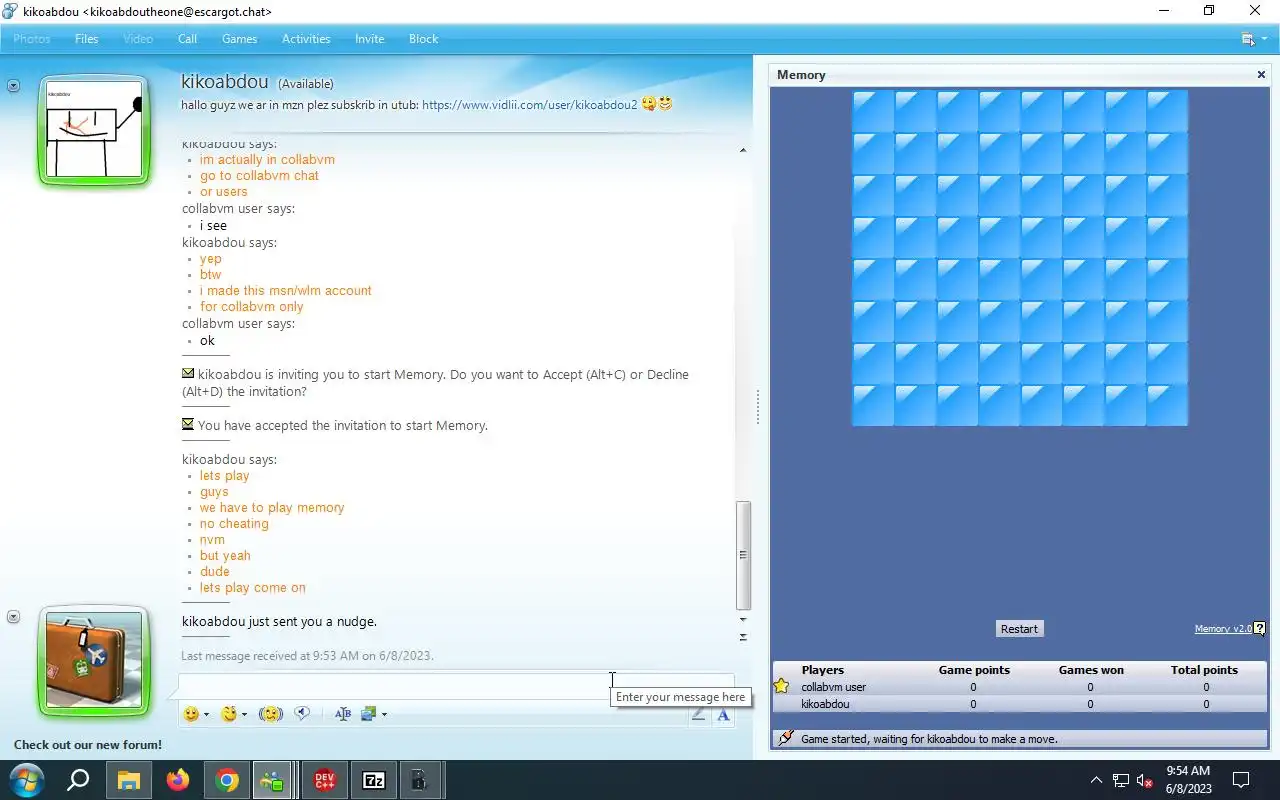Click the conversation scrollbar thumb

coord(743,555)
